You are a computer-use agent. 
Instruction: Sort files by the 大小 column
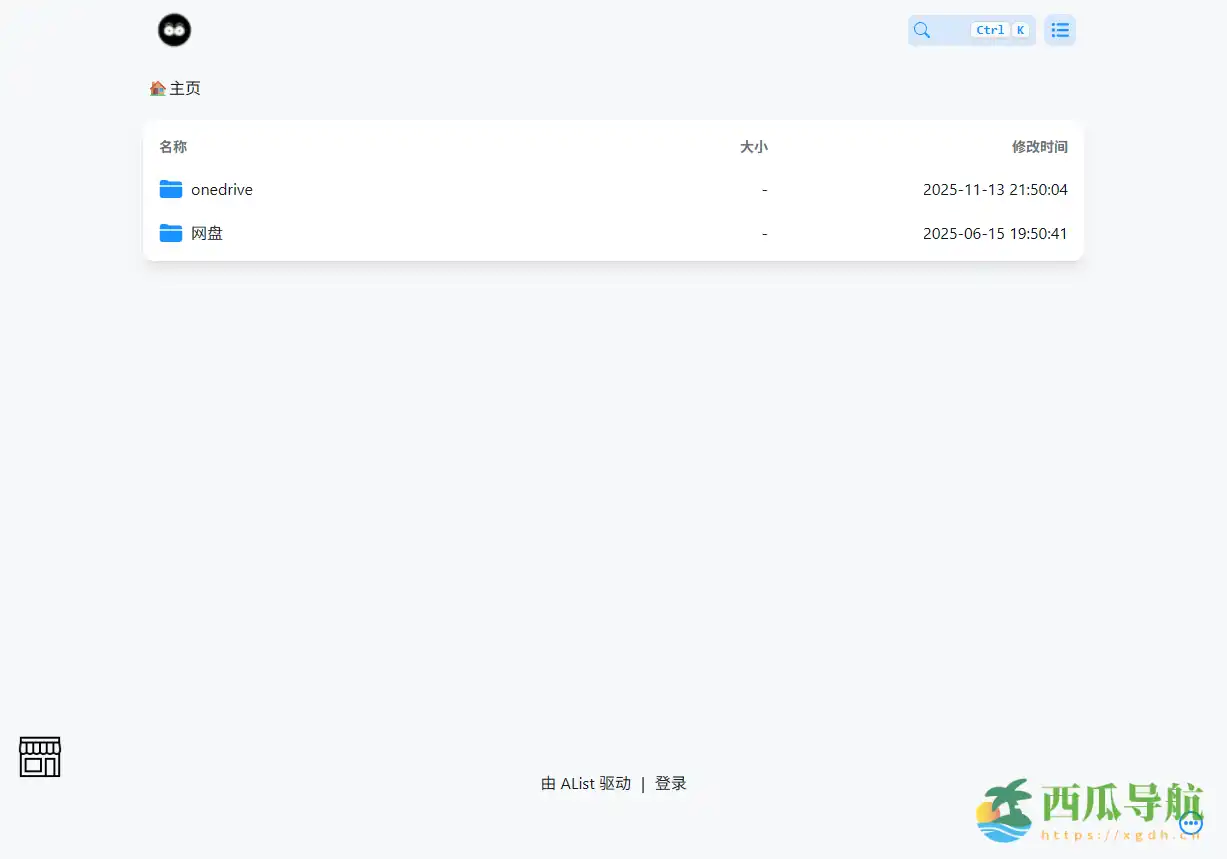754,147
